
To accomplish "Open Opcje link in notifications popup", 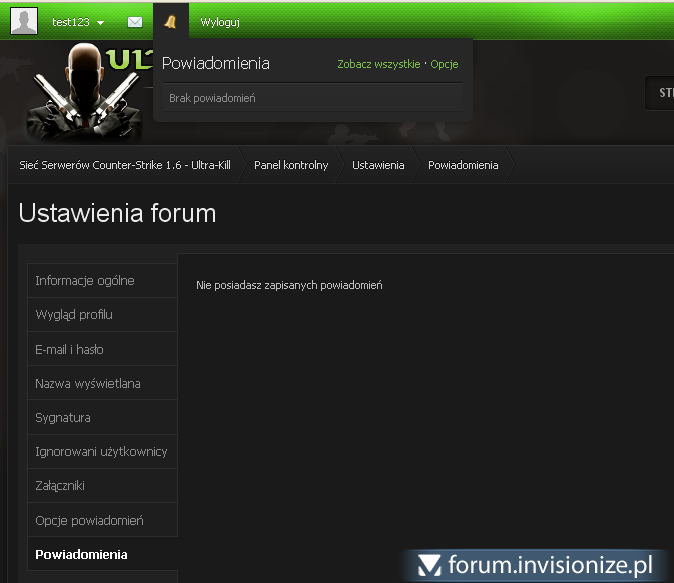I will pyautogui.click(x=444, y=64).
